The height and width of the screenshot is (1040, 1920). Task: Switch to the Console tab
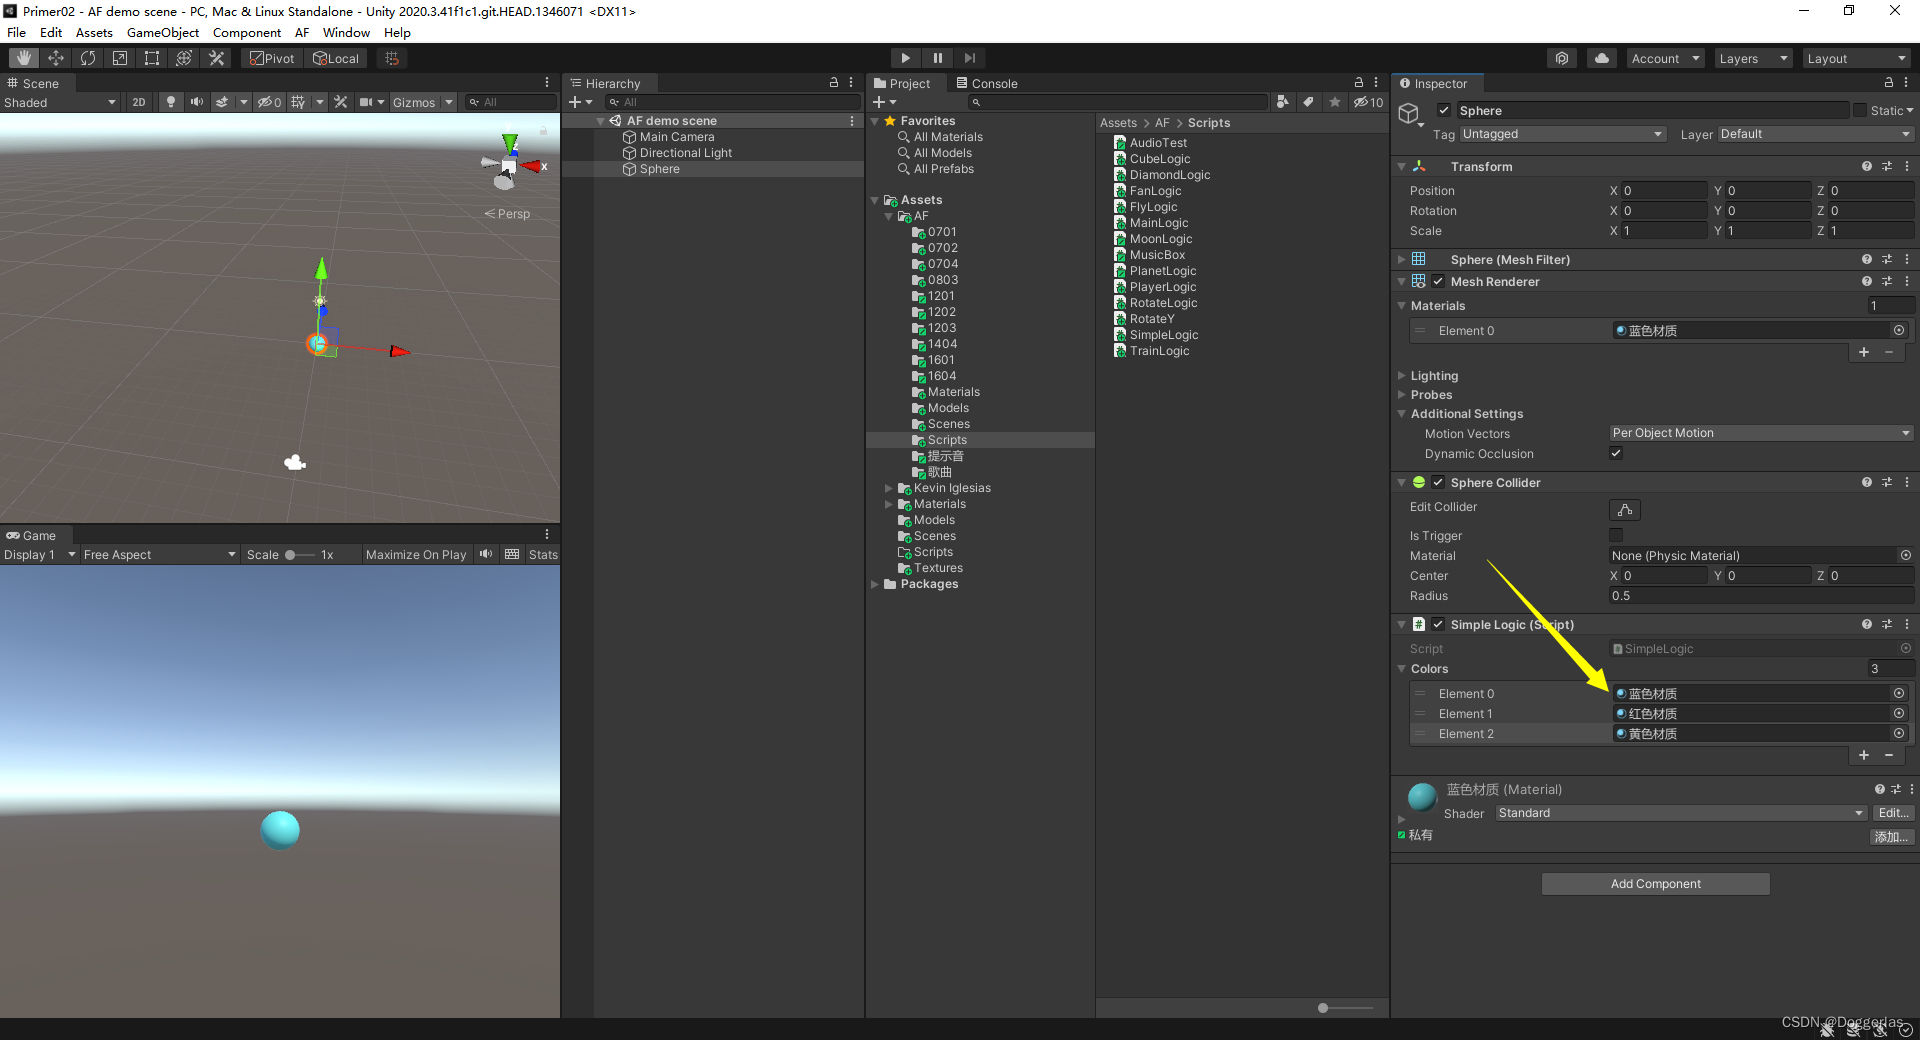tap(987, 83)
